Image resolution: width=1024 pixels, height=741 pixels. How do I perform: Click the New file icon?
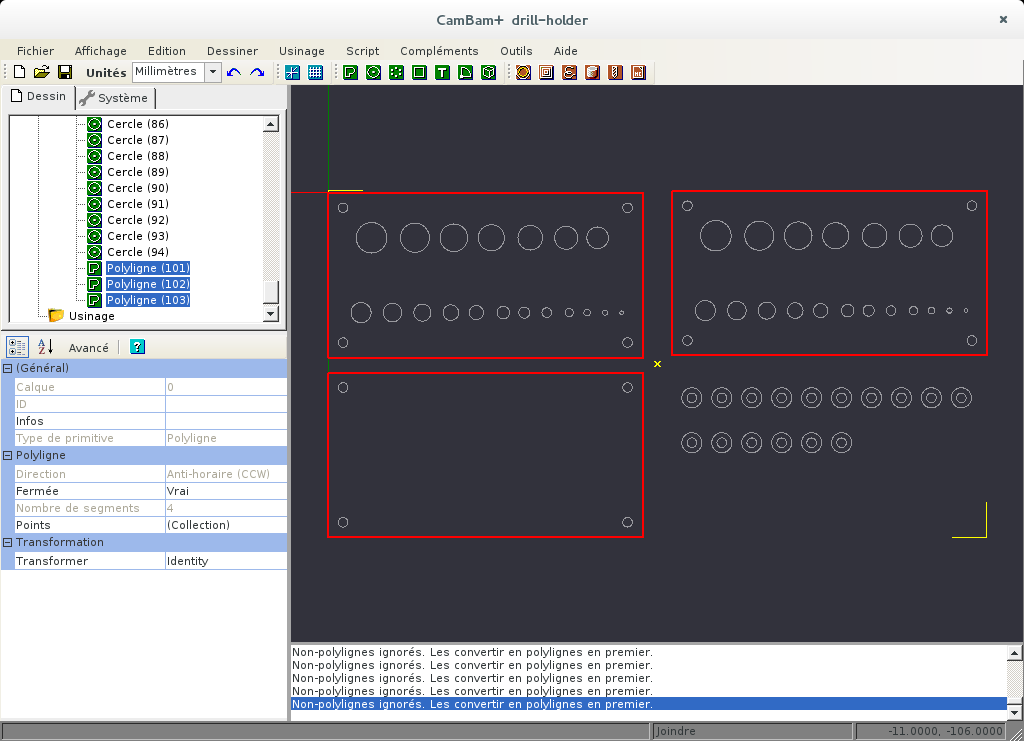click(19, 72)
